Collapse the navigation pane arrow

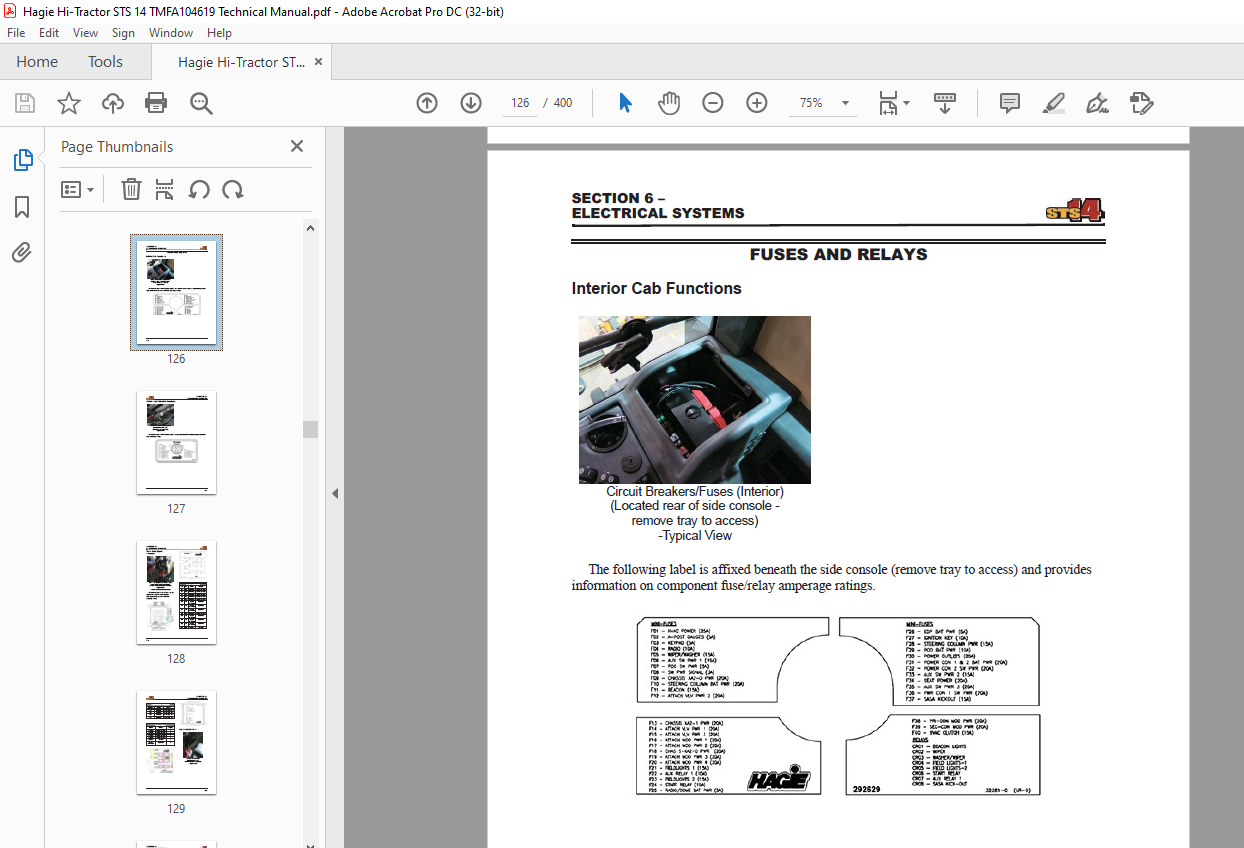click(335, 493)
